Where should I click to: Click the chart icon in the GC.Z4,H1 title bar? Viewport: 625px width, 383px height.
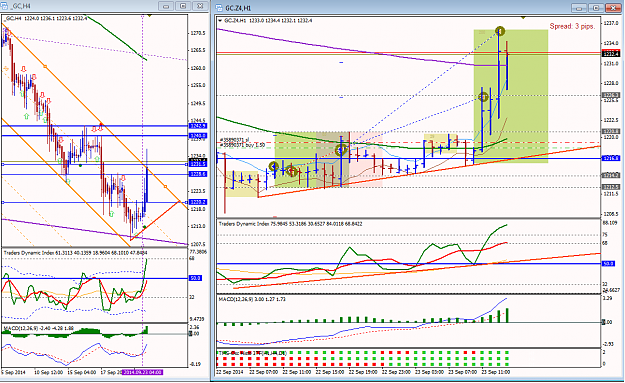pos(220,8)
